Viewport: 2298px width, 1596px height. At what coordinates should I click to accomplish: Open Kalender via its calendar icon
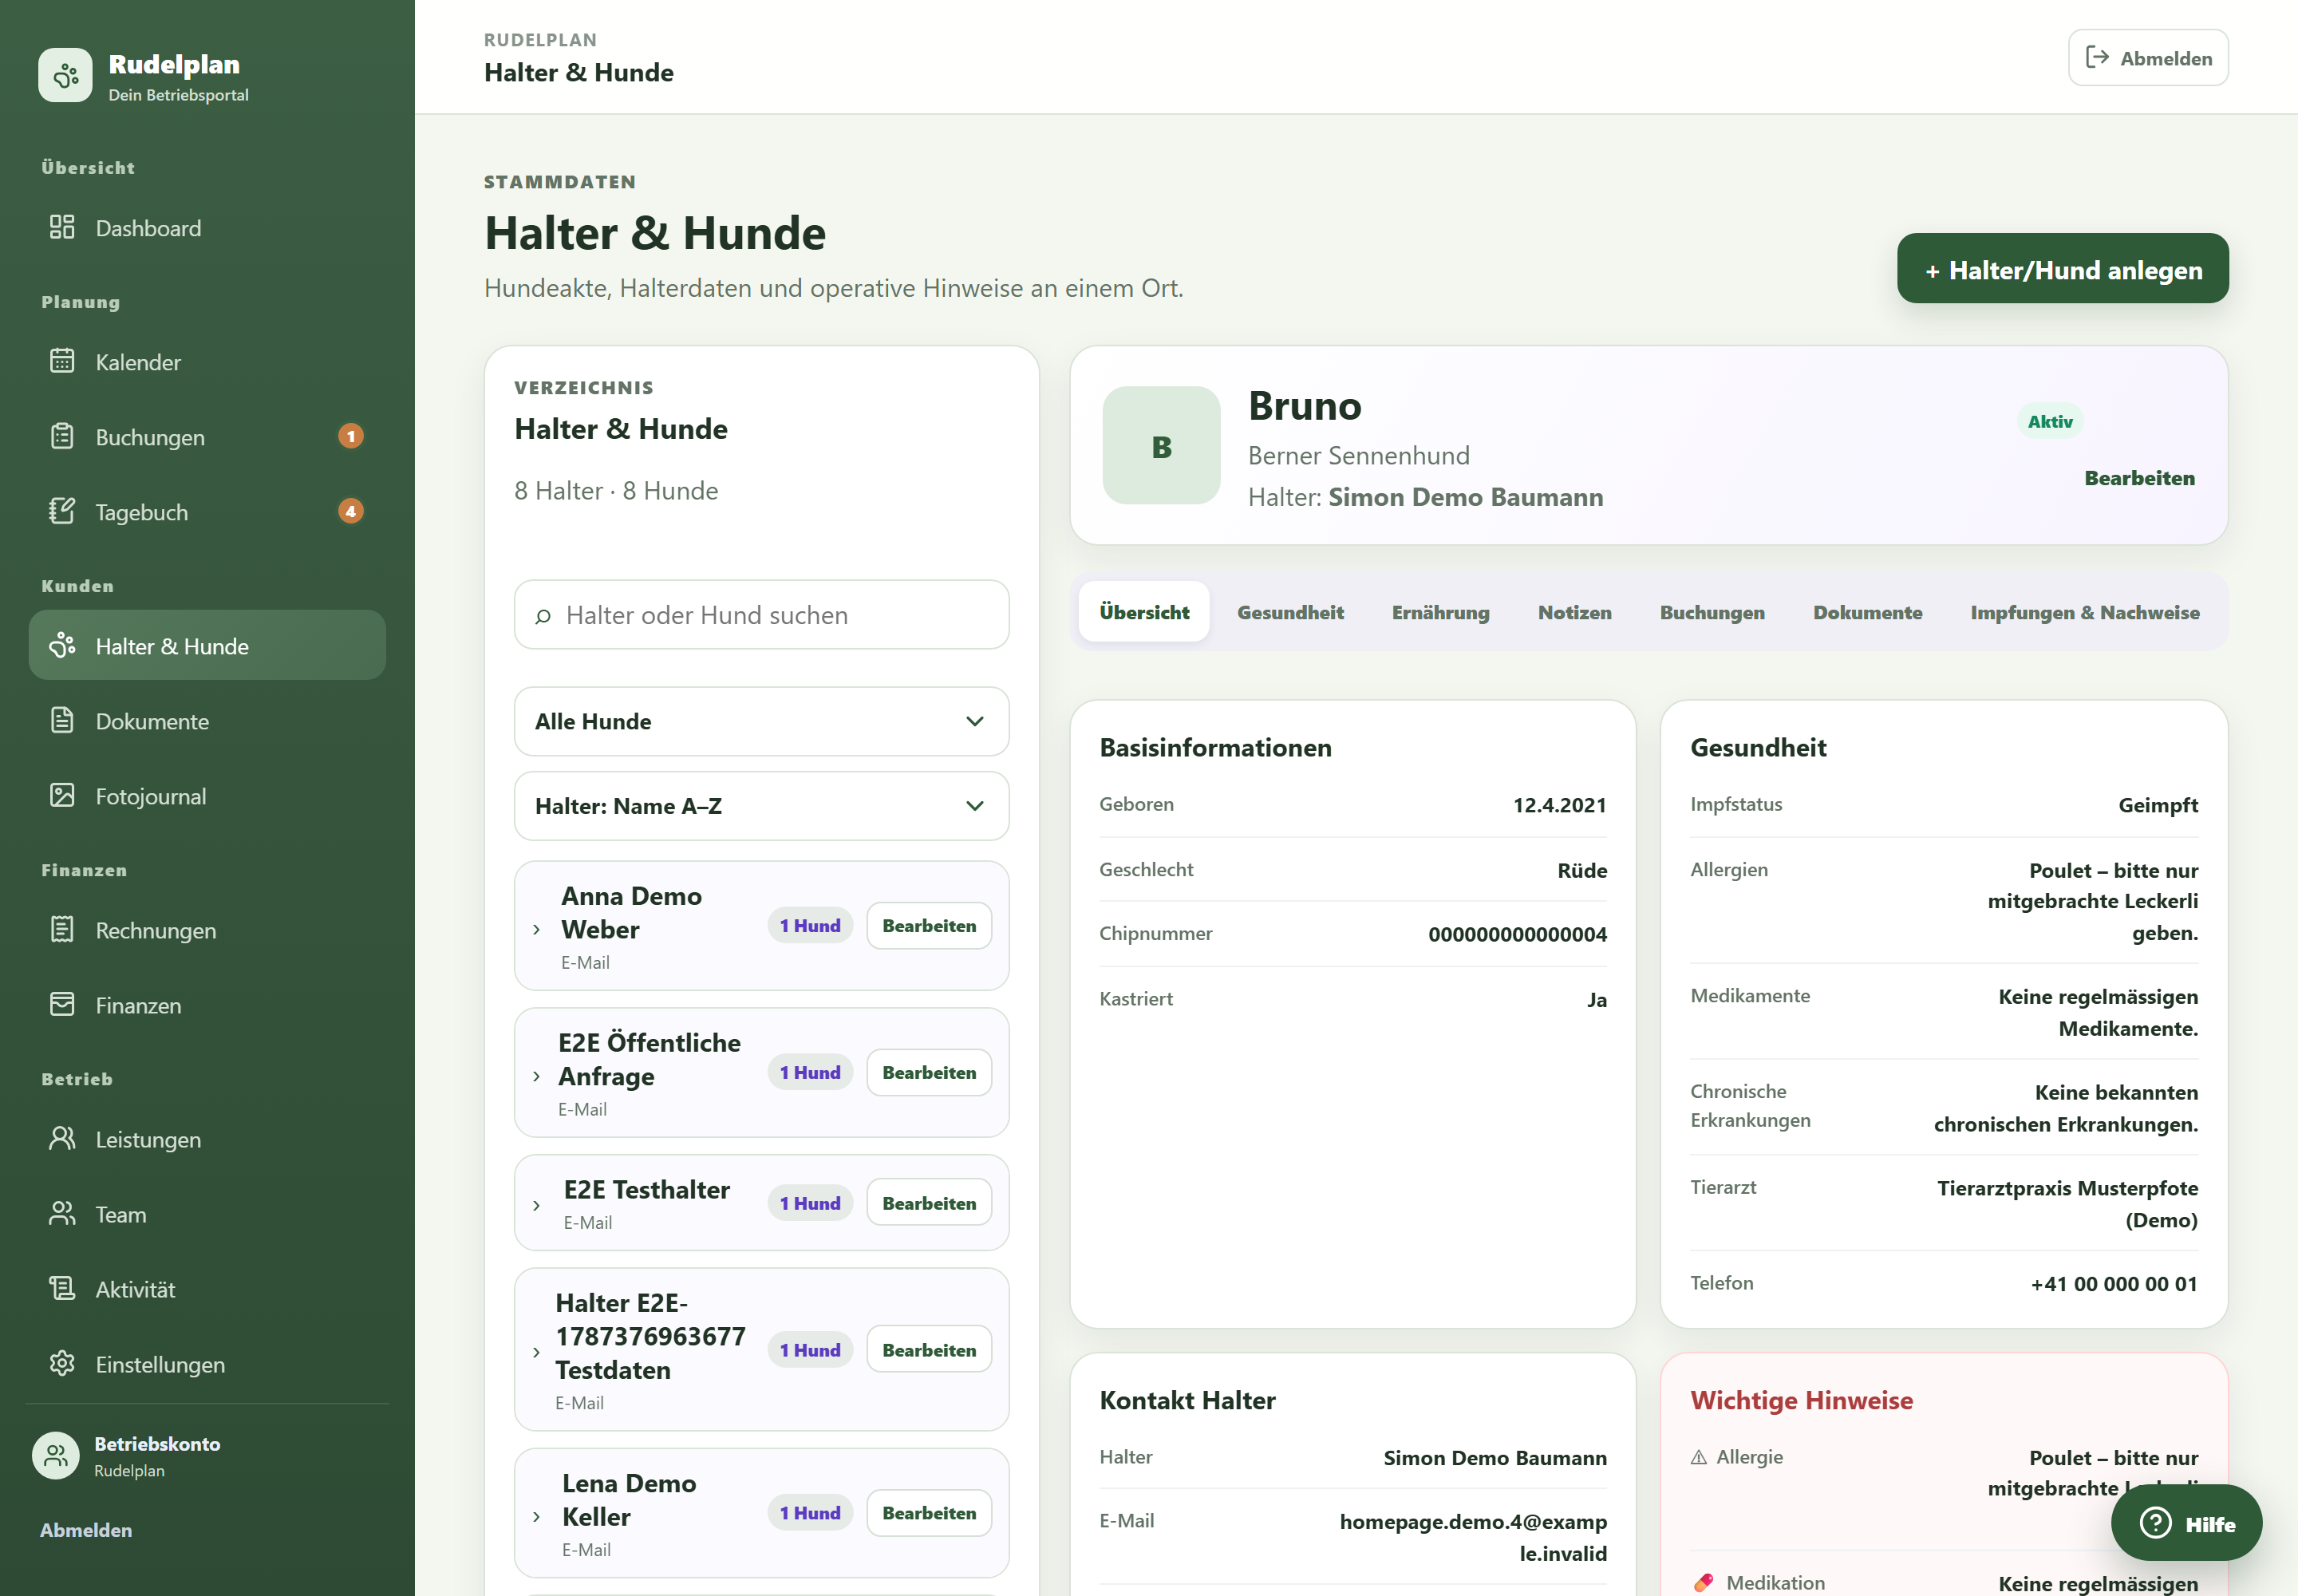pos(62,361)
